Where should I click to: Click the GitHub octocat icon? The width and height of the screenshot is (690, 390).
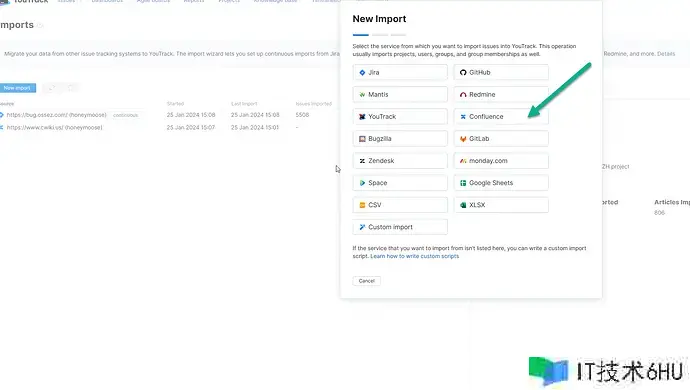463,73
